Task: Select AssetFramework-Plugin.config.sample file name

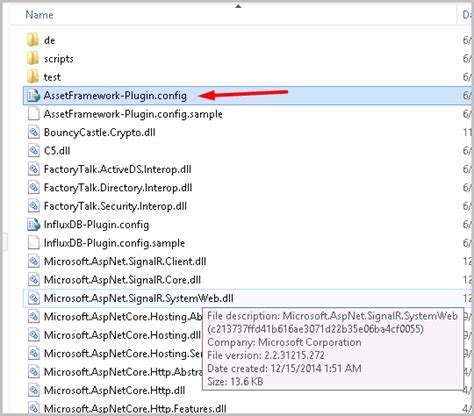Action: (x=133, y=114)
